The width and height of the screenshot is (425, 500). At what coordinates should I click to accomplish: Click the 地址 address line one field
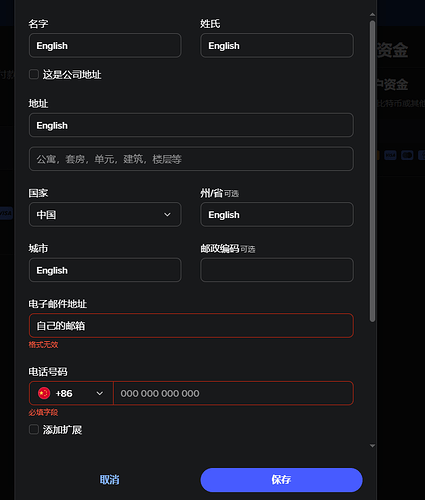click(x=191, y=125)
